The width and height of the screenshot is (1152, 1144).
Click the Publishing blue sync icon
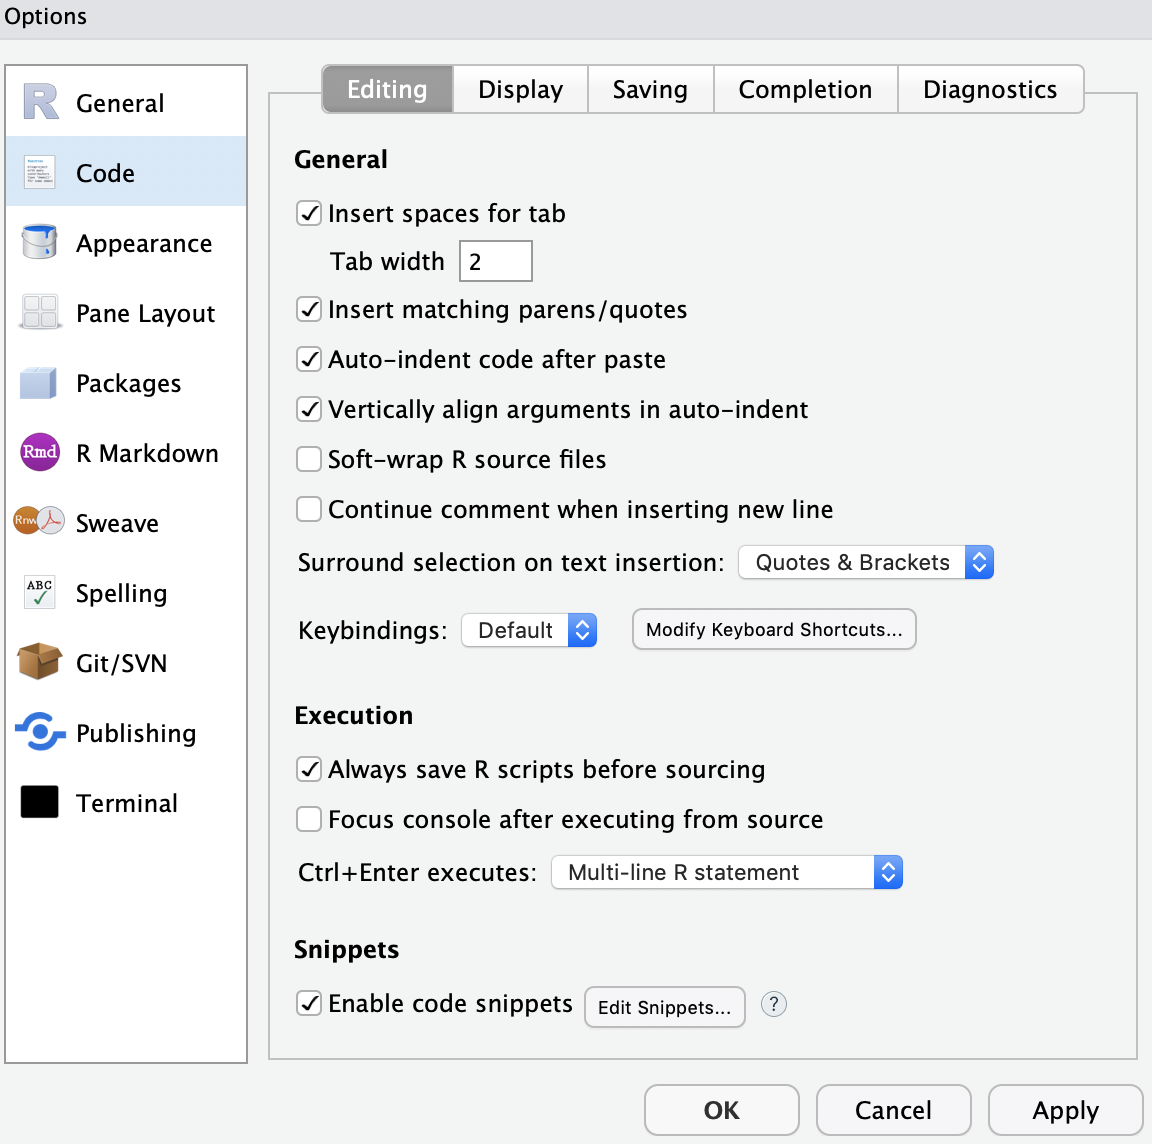pos(40,732)
